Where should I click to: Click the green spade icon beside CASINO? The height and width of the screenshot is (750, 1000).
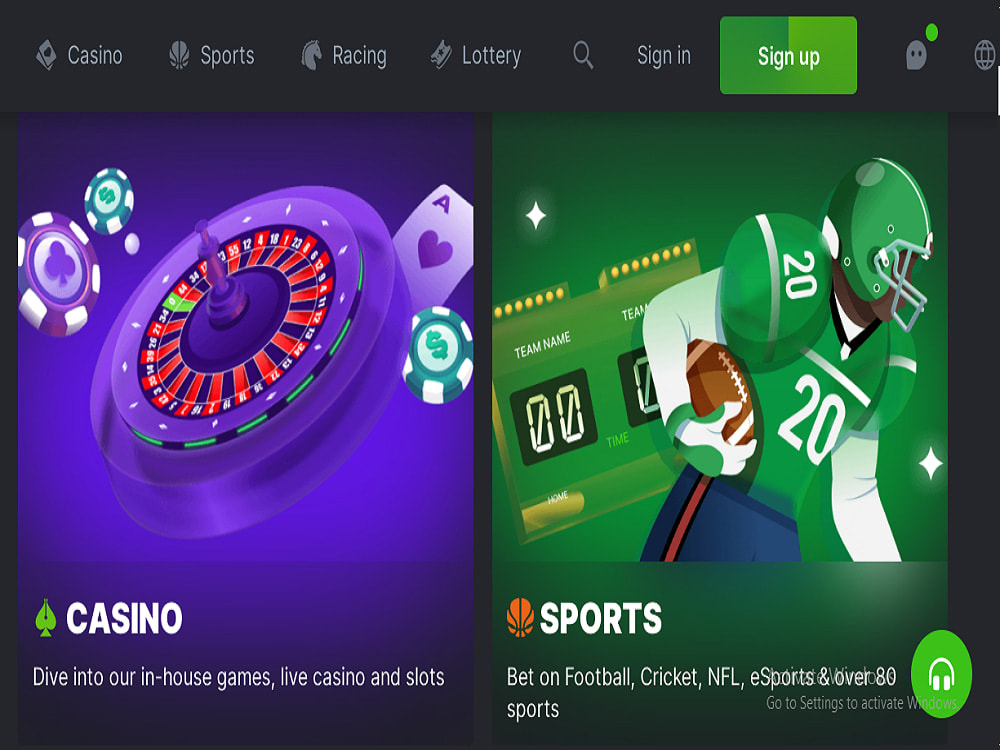(45, 617)
